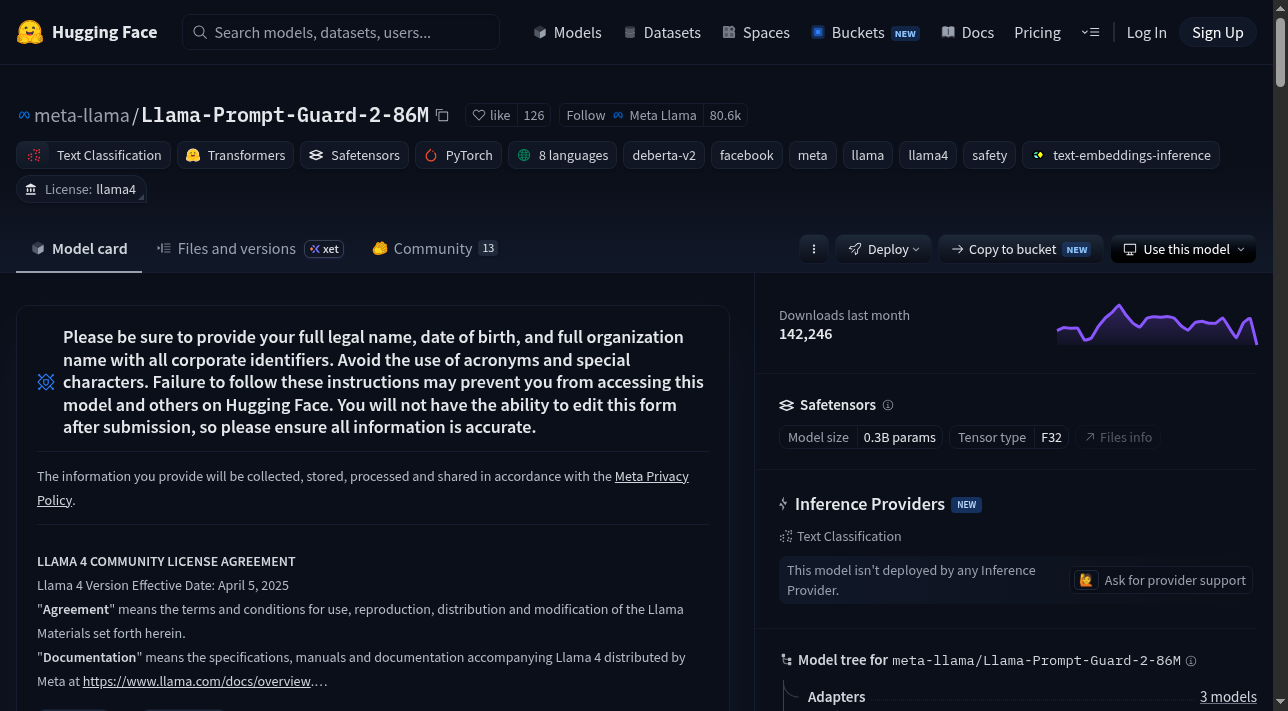Switch to the Model card tab

pos(79,249)
